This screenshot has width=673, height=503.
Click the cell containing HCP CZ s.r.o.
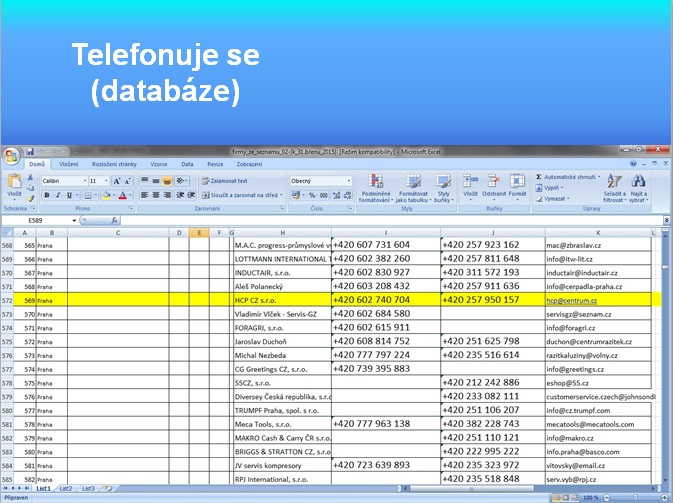point(282,300)
